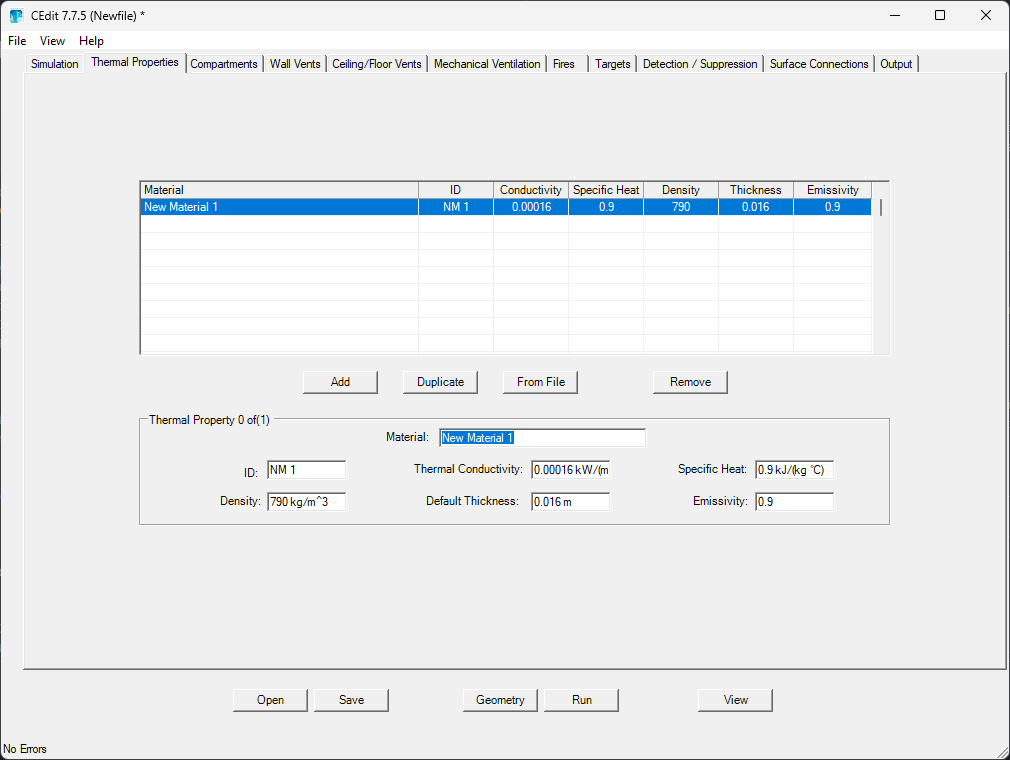Click the Material name input field
The width and height of the screenshot is (1010, 760).
(542, 438)
